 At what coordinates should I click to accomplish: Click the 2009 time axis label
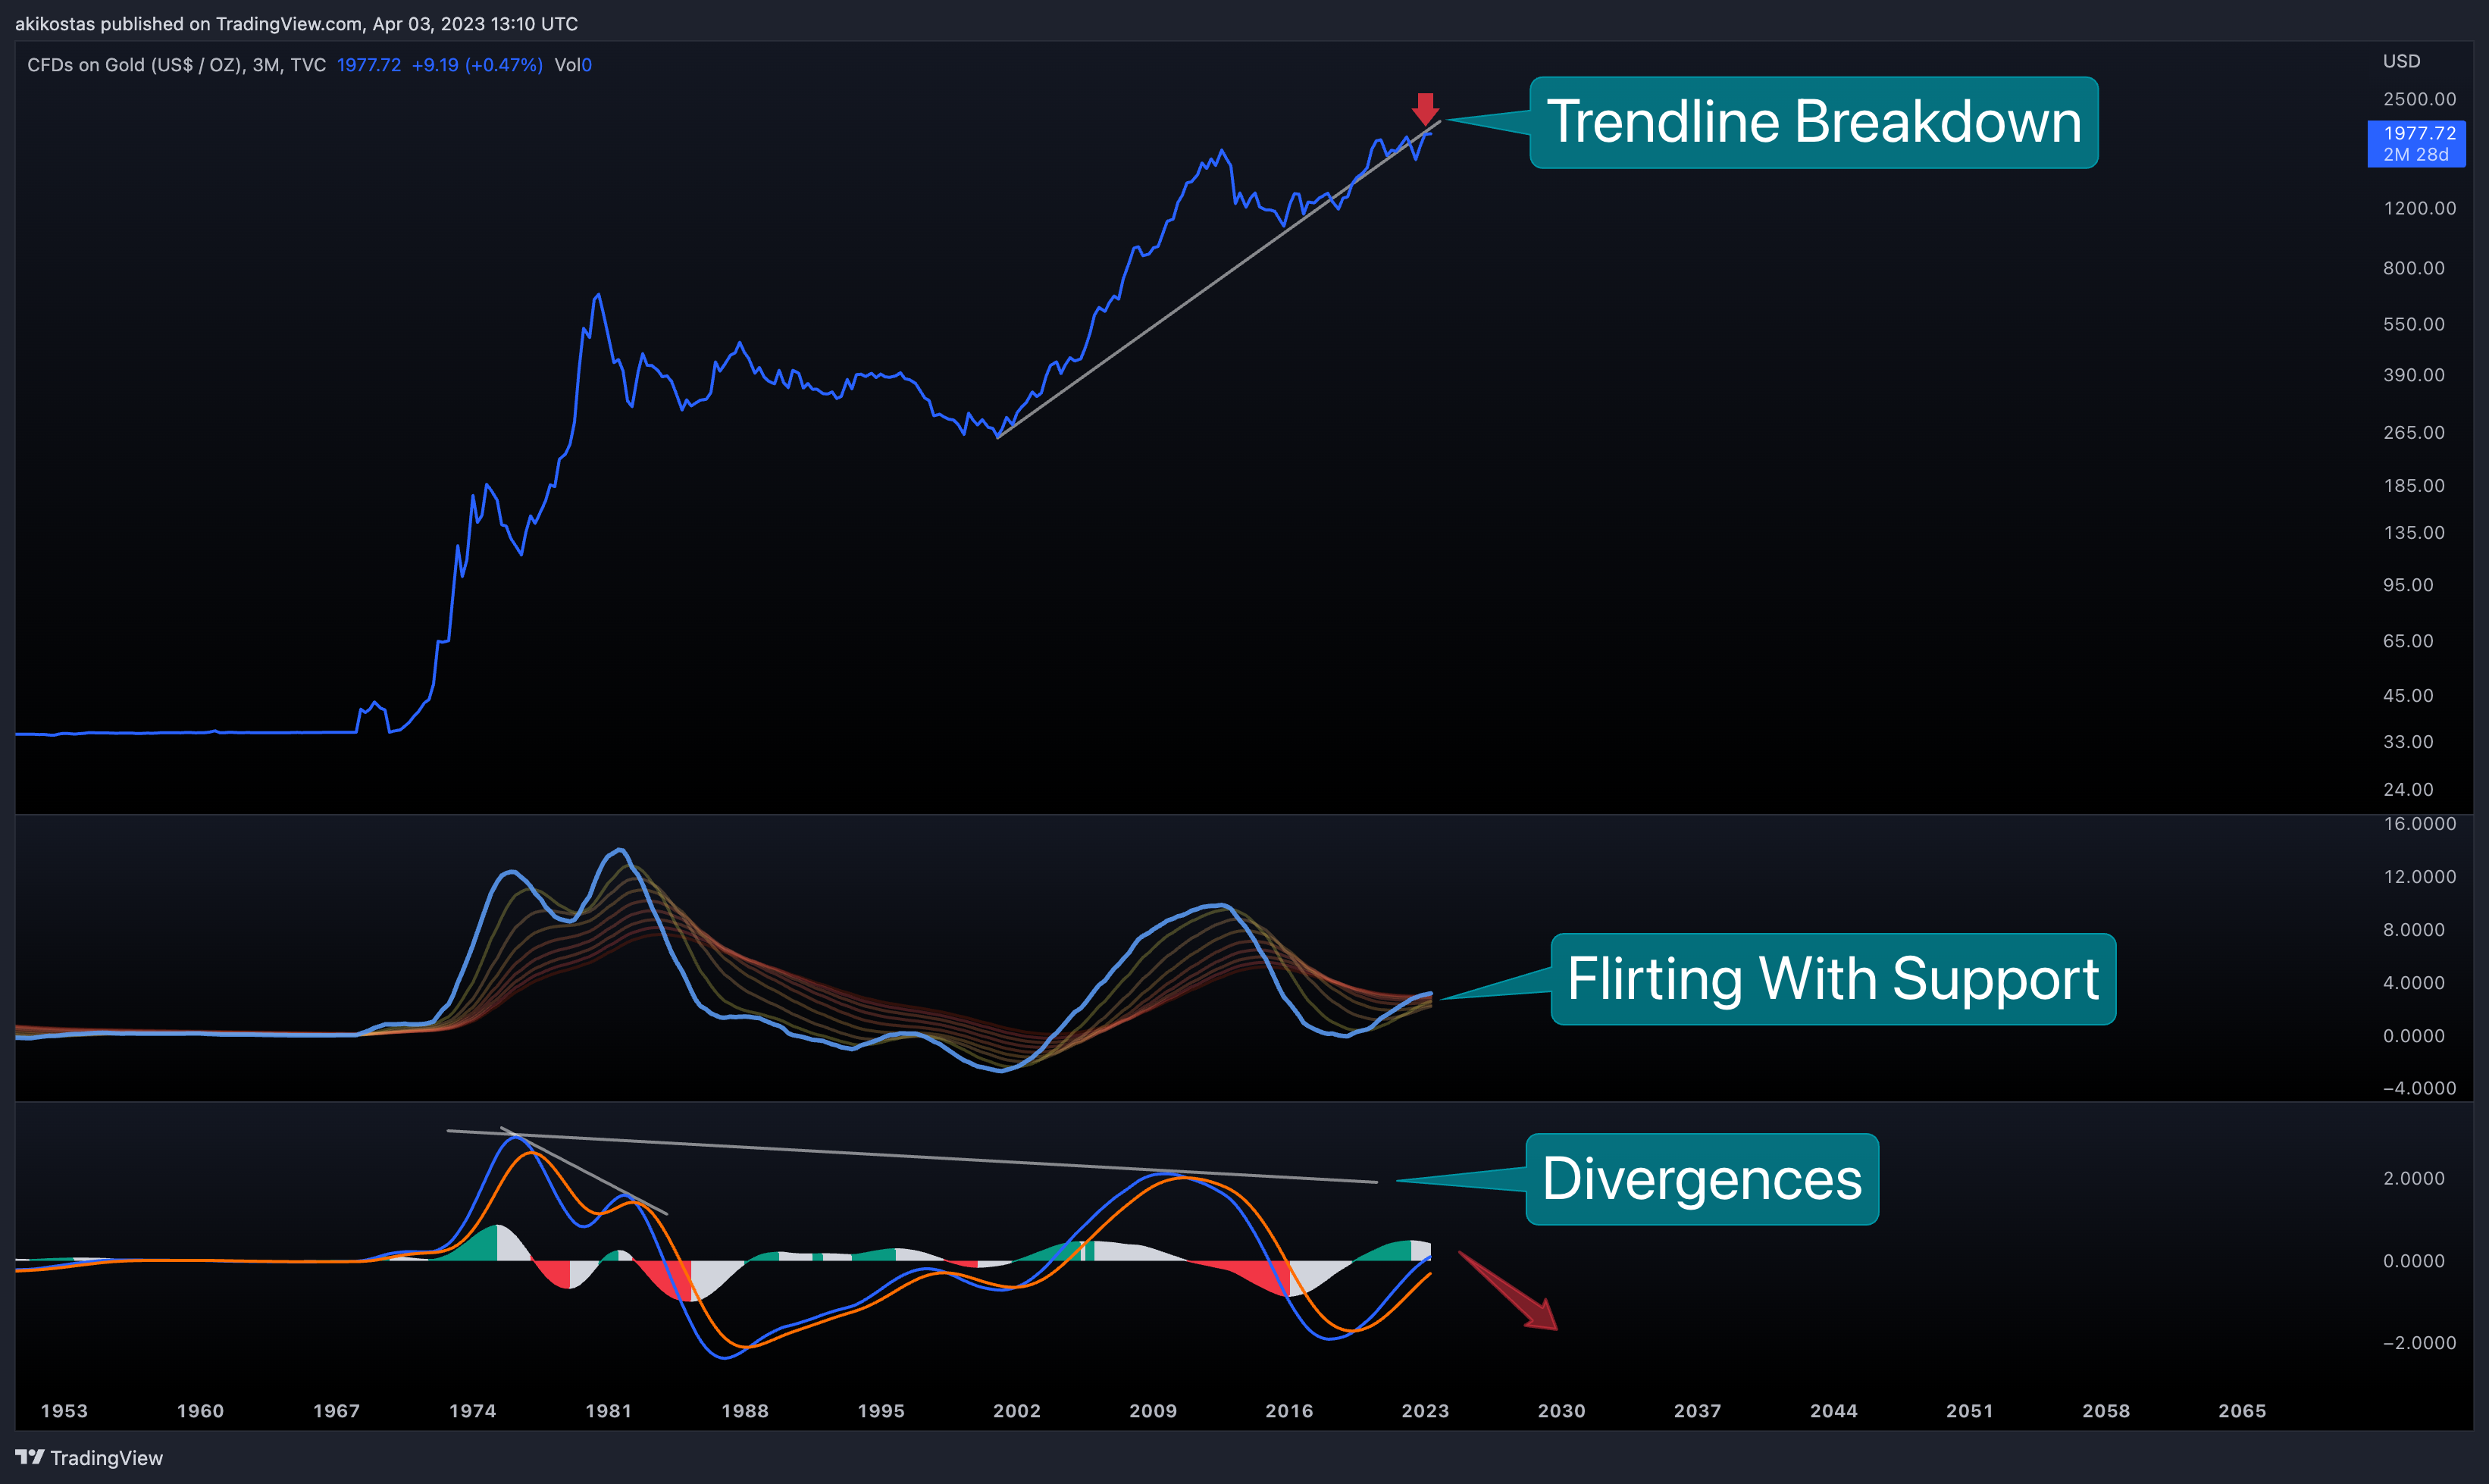pos(1153,1411)
